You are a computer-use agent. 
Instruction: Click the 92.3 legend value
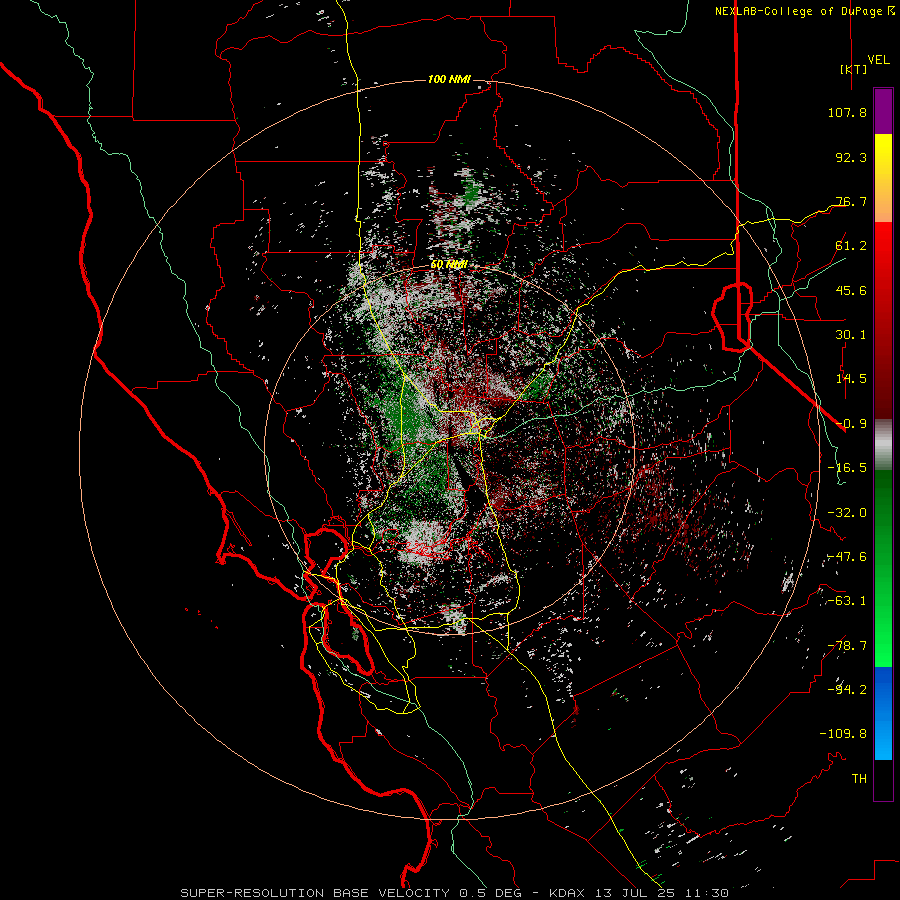pos(851,157)
